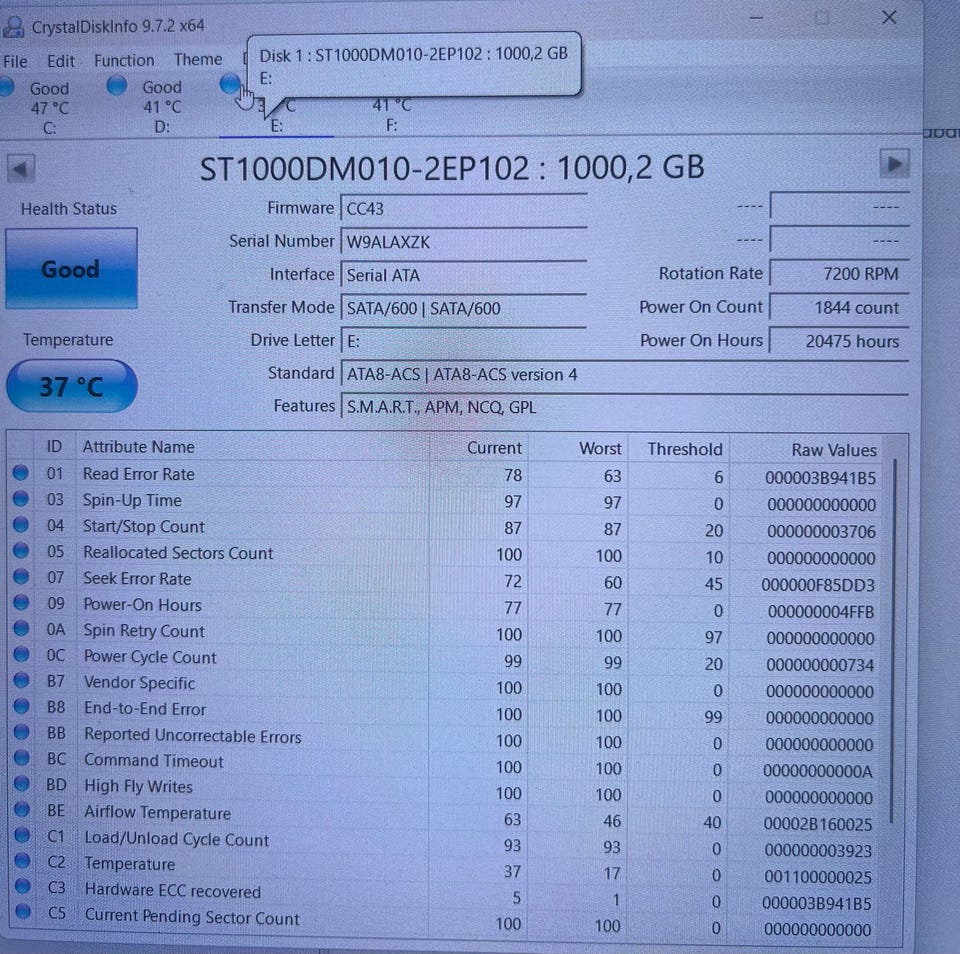Open the File menu
The image size is (960, 954).
tap(15, 62)
